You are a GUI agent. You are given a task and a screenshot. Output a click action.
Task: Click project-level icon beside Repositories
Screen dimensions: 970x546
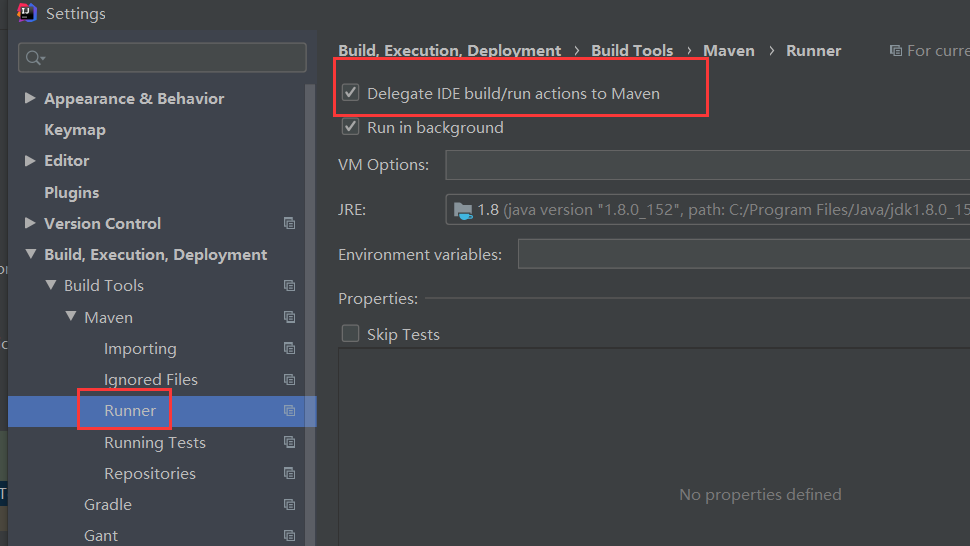[289, 473]
